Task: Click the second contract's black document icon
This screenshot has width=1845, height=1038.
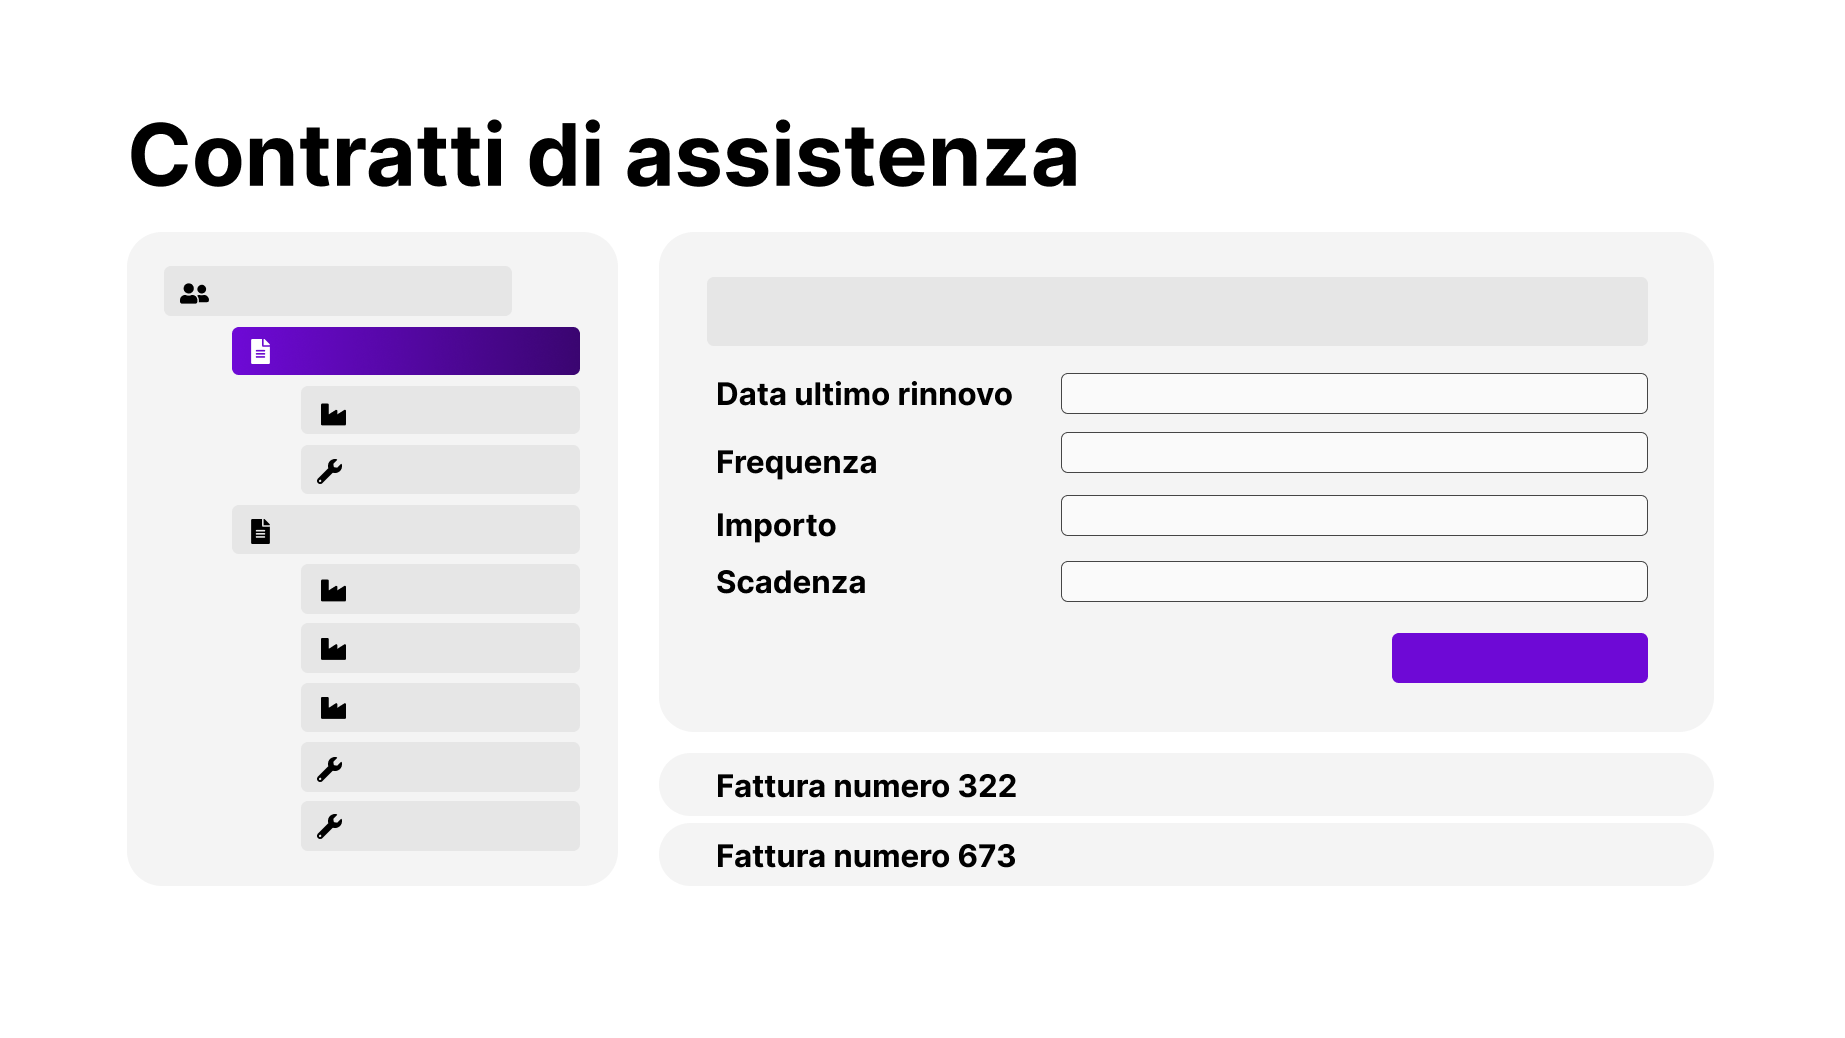Action: (x=260, y=531)
